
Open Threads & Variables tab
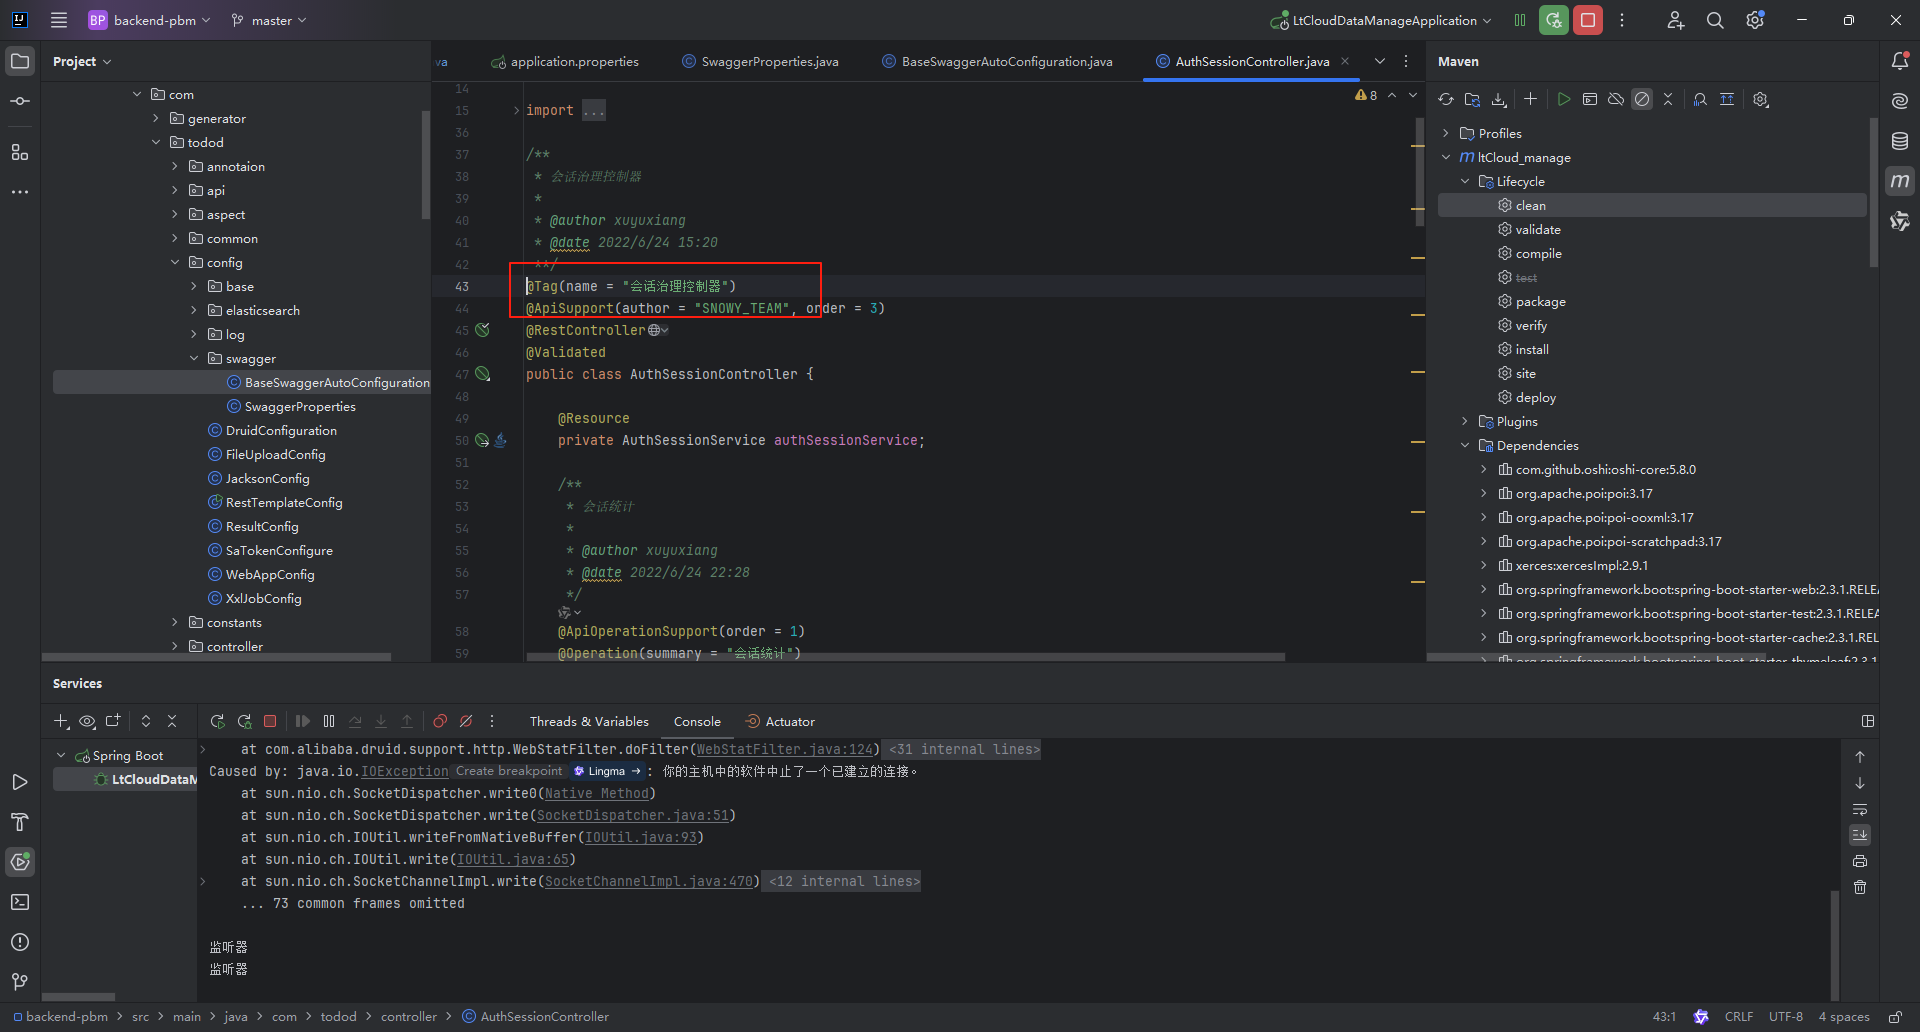coord(589,721)
